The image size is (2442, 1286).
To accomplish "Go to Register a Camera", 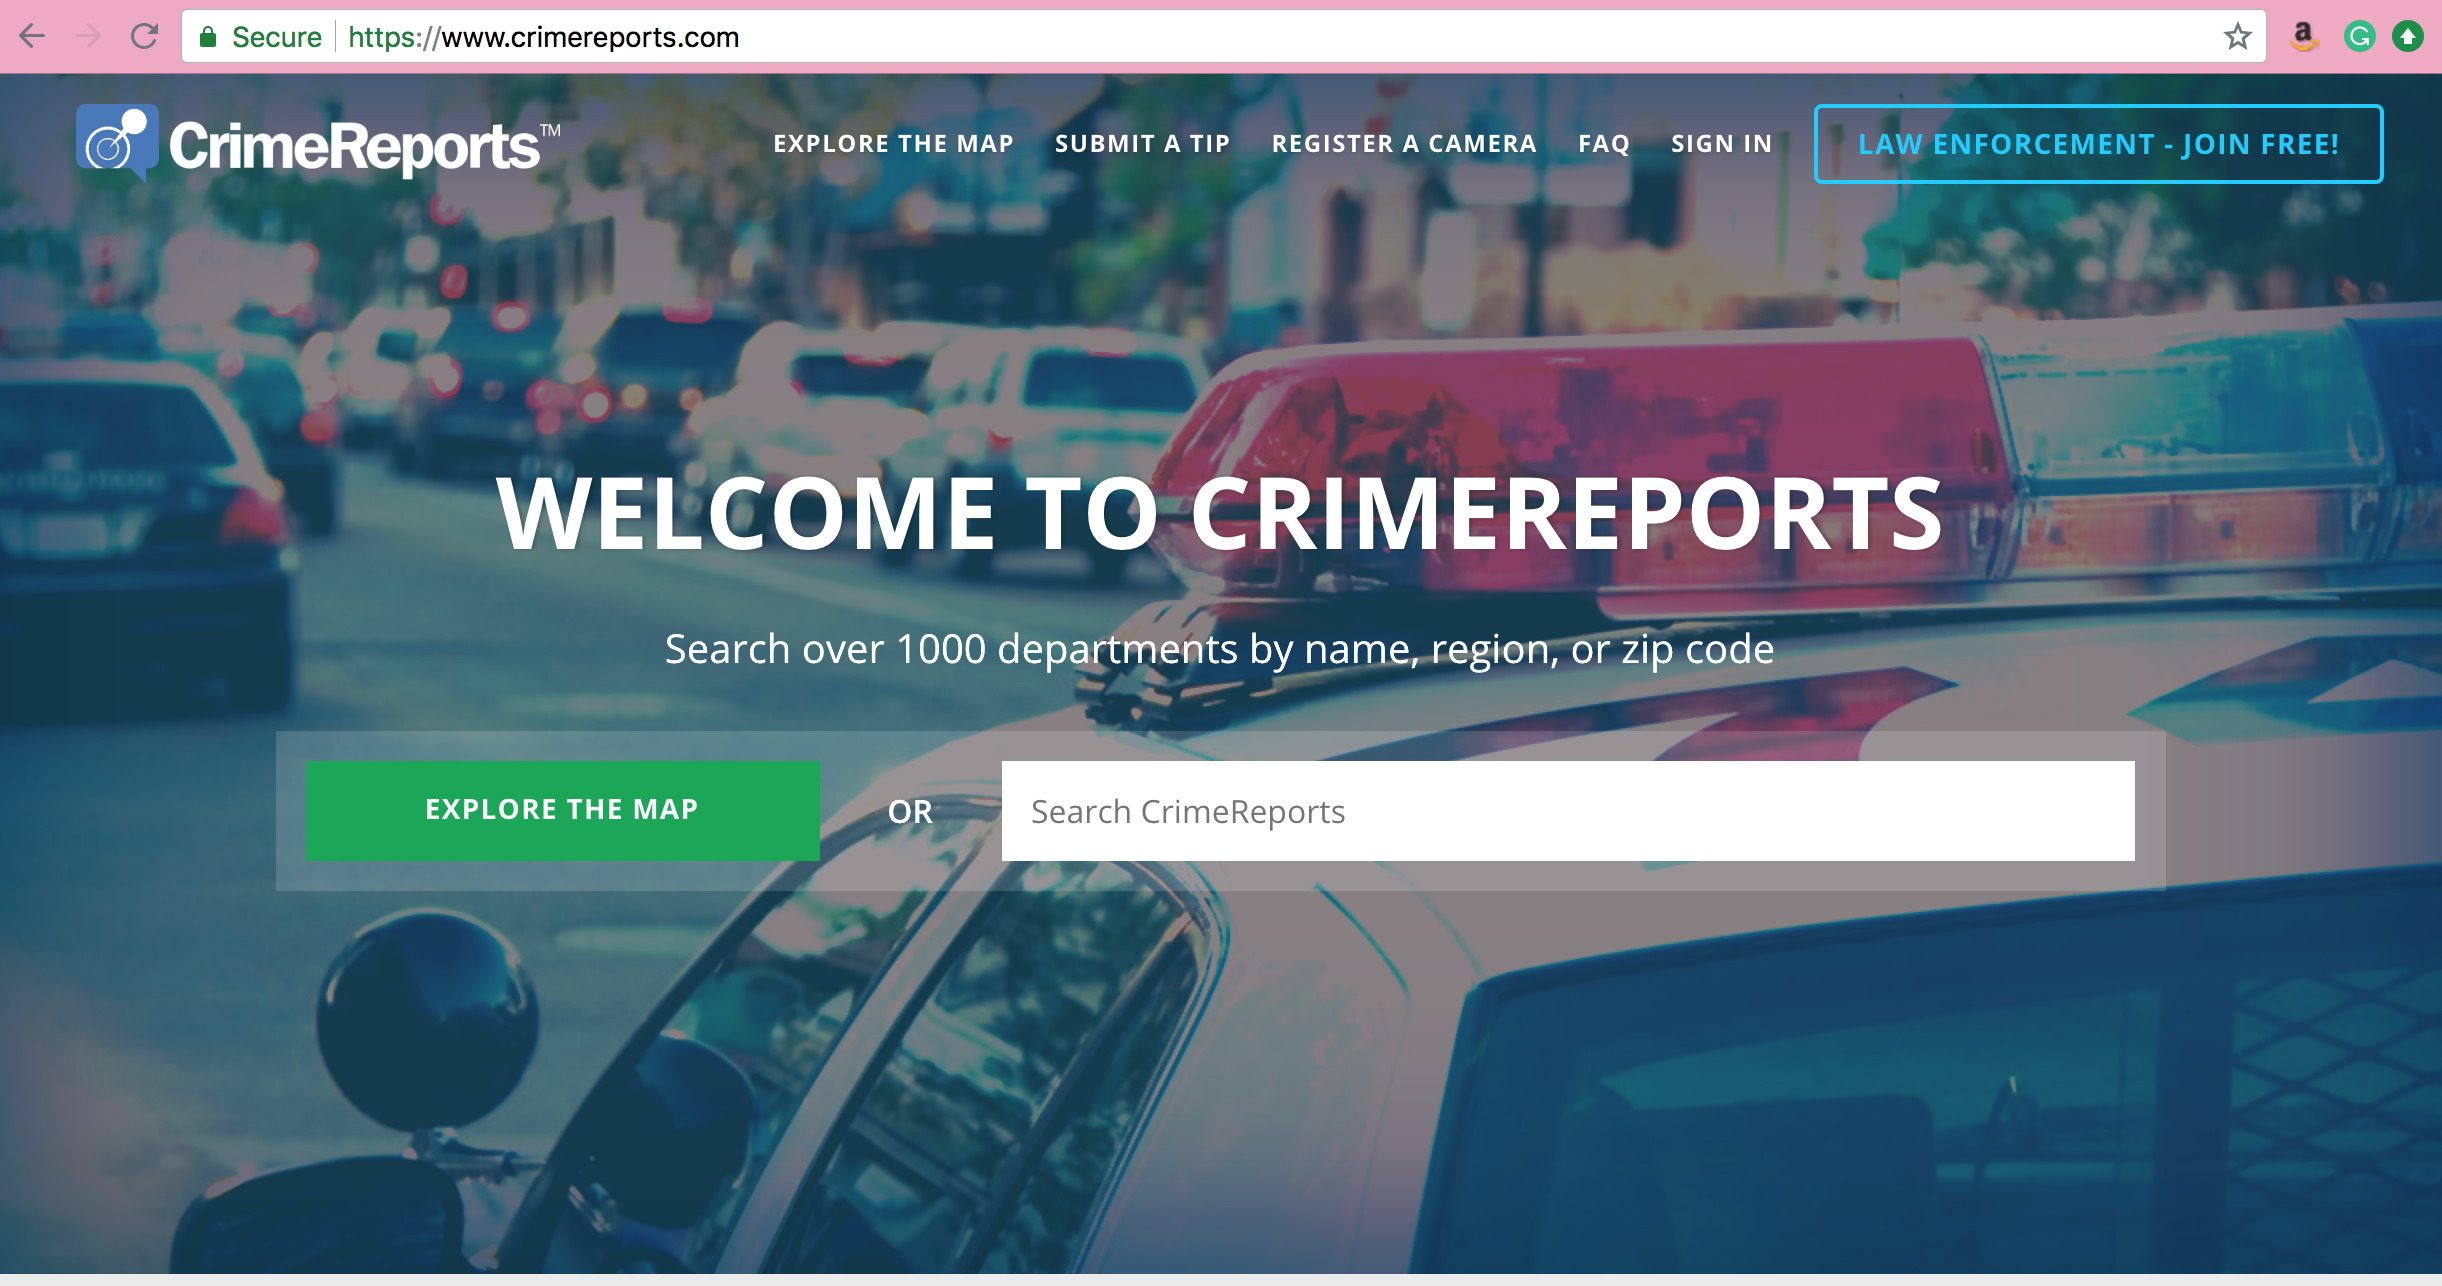I will (1404, 144).
